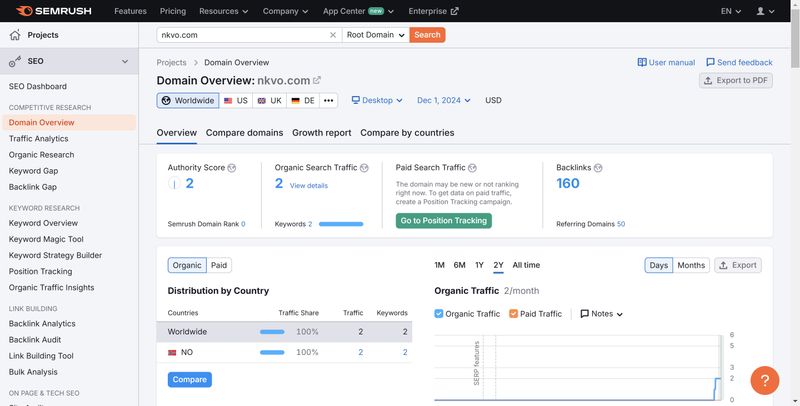Viewport: 800px width, 406px height.
Task: Click the Enterprise external link icon
Action: point(455,11)
